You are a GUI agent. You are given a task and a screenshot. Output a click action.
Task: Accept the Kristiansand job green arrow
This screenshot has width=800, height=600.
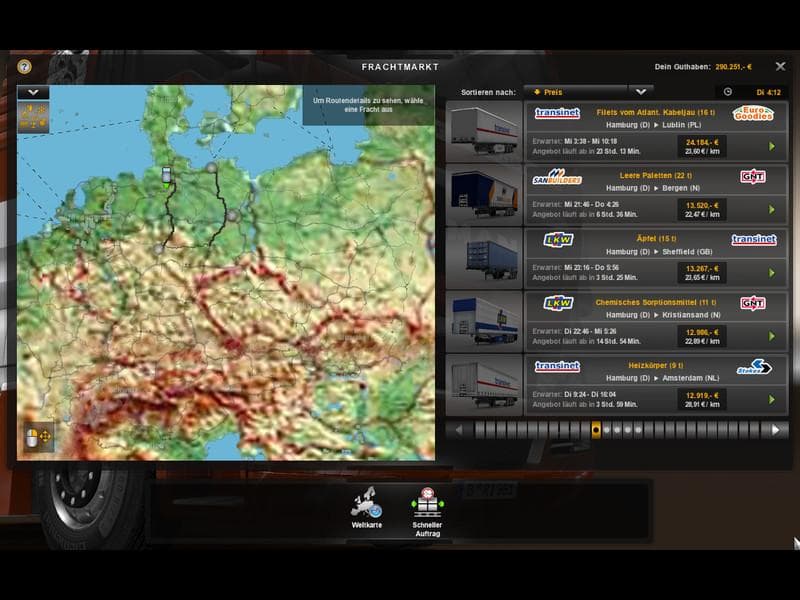coord(772,336)
